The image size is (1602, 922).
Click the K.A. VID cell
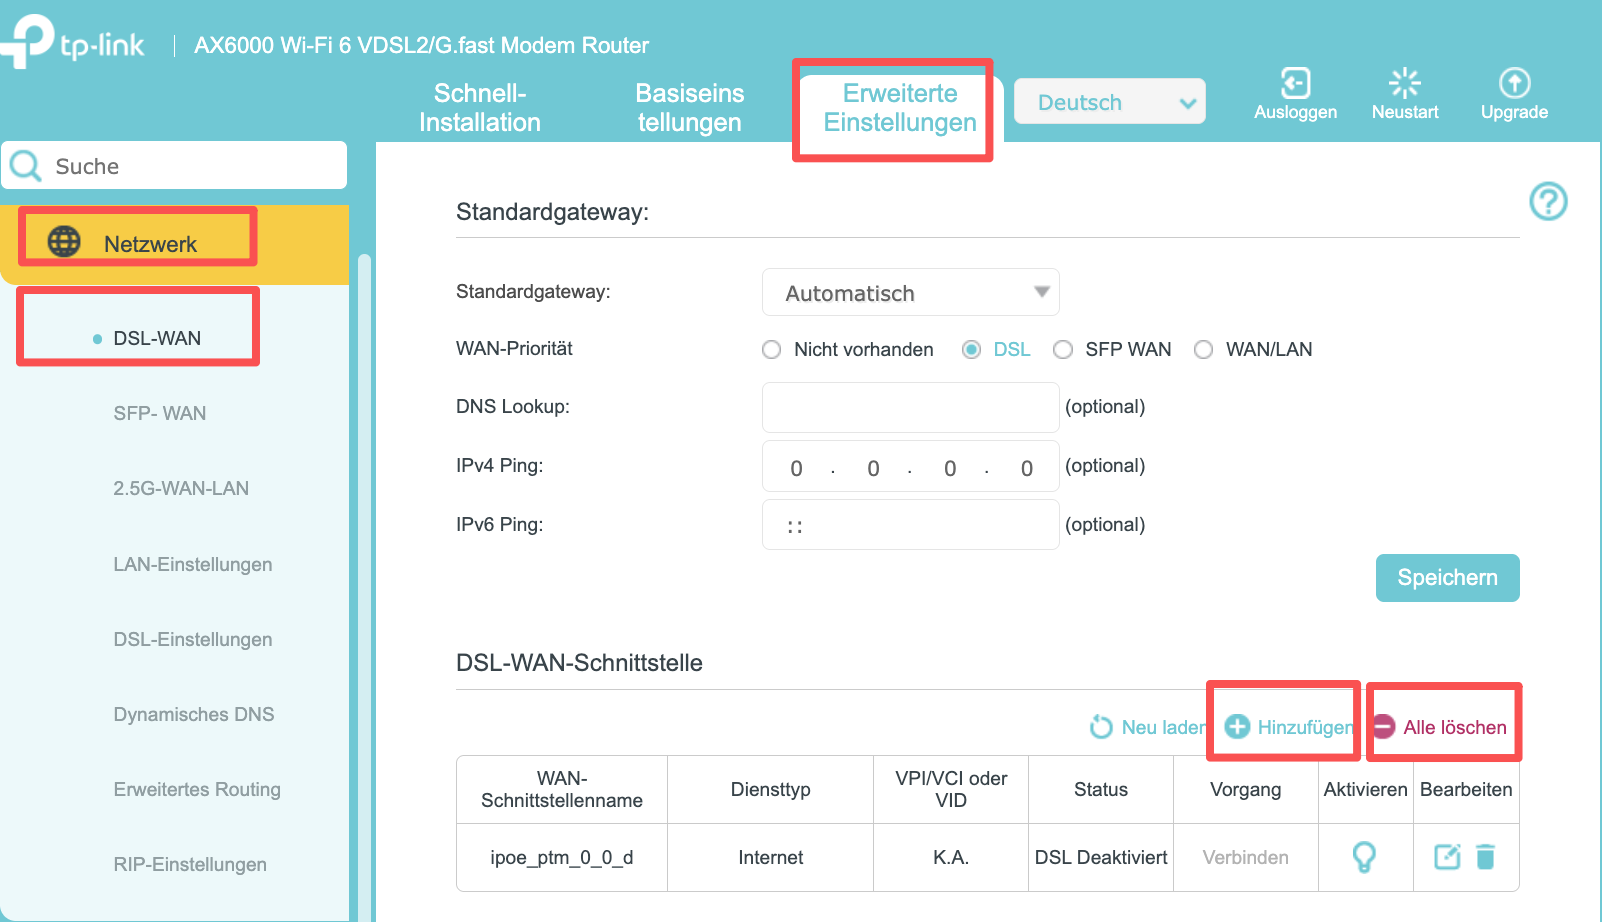tap(951, 857)
